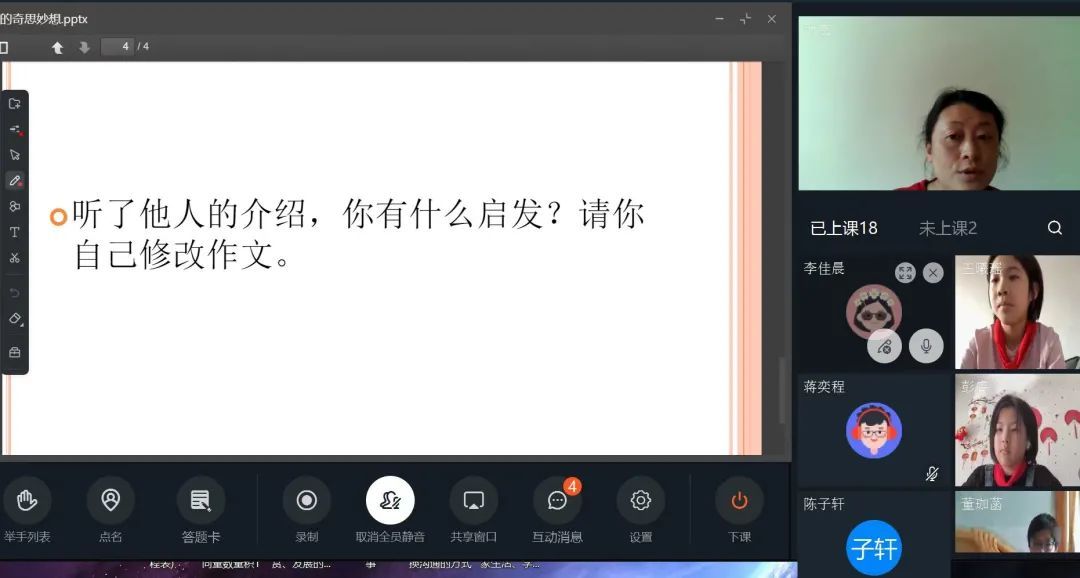Open the folder import tool in annotation toolbar
The image size is (1080, 578).
tap(14, 104)
